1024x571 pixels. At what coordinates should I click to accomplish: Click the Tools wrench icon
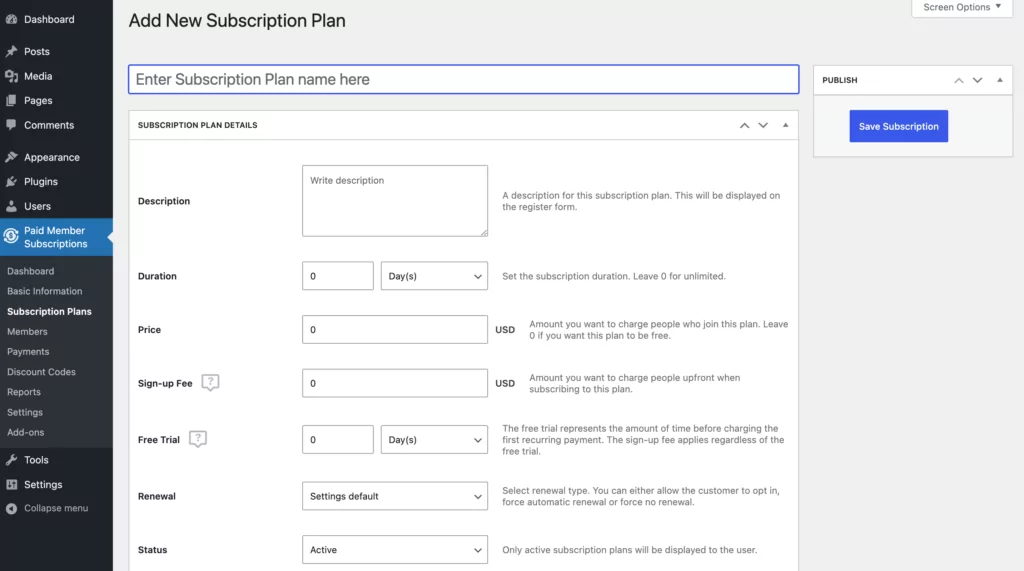(x=11, y=460)
